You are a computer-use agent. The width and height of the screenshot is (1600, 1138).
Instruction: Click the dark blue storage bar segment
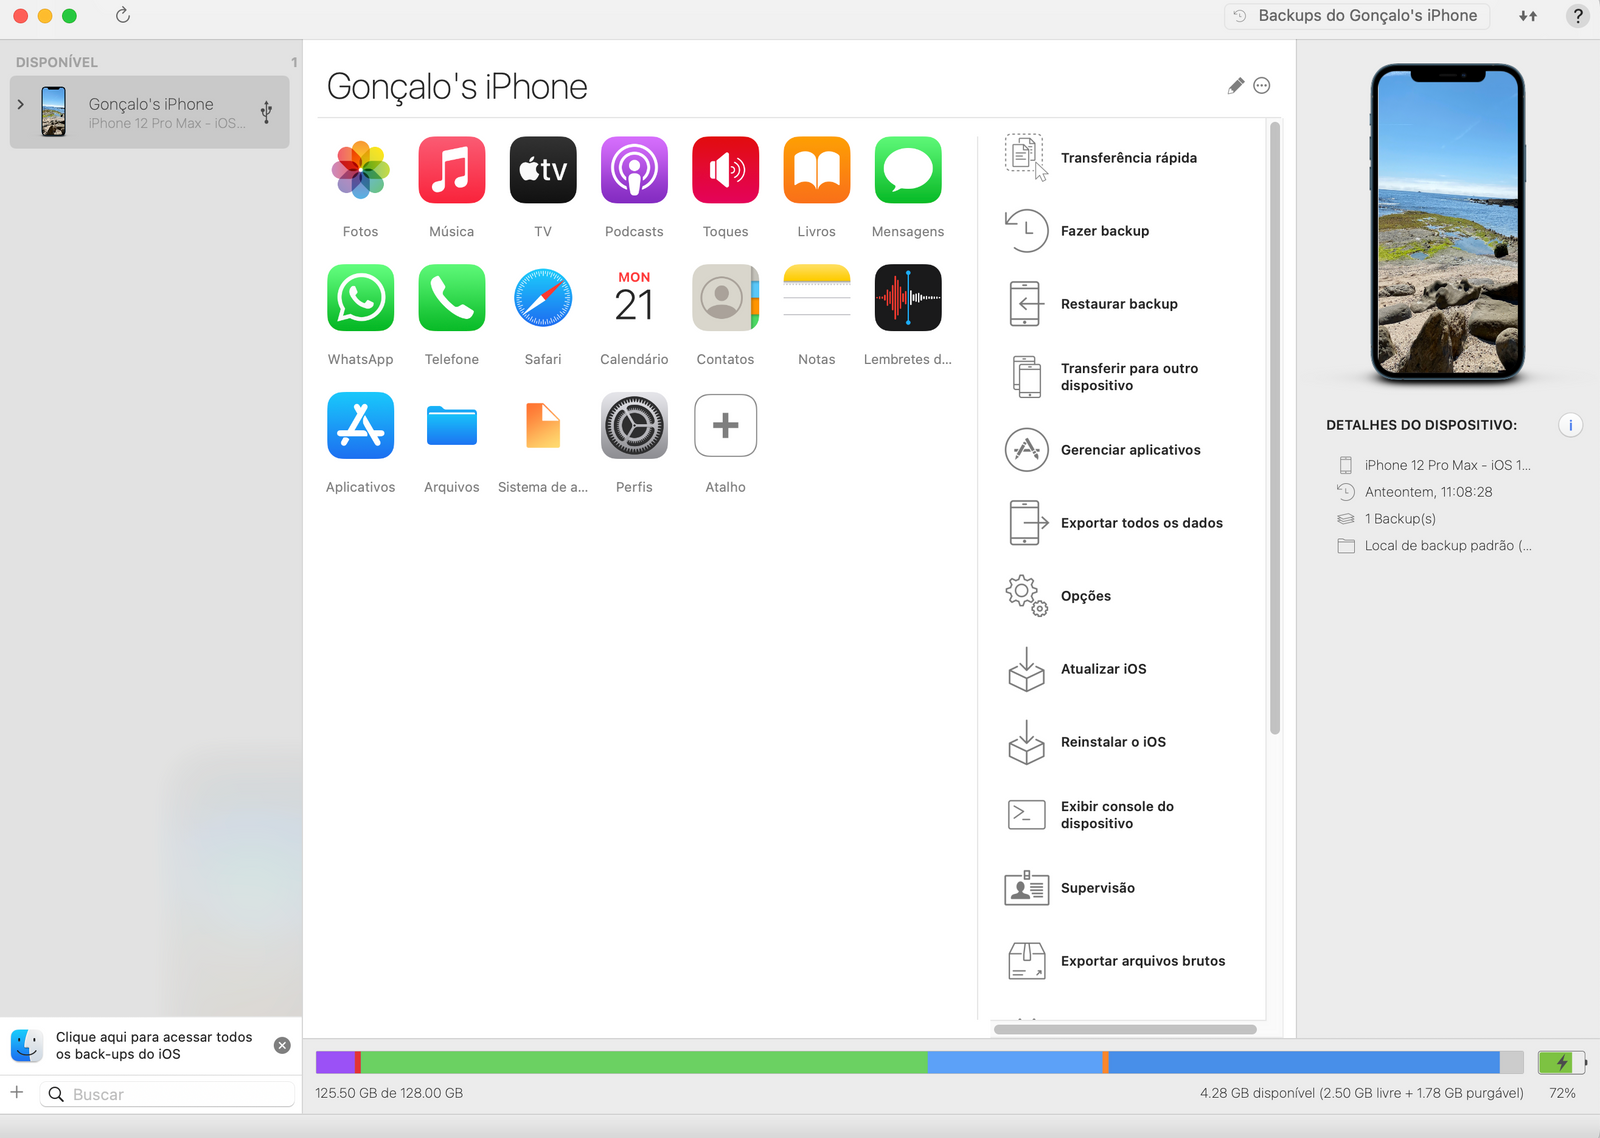click(x=1304, y=1062)
